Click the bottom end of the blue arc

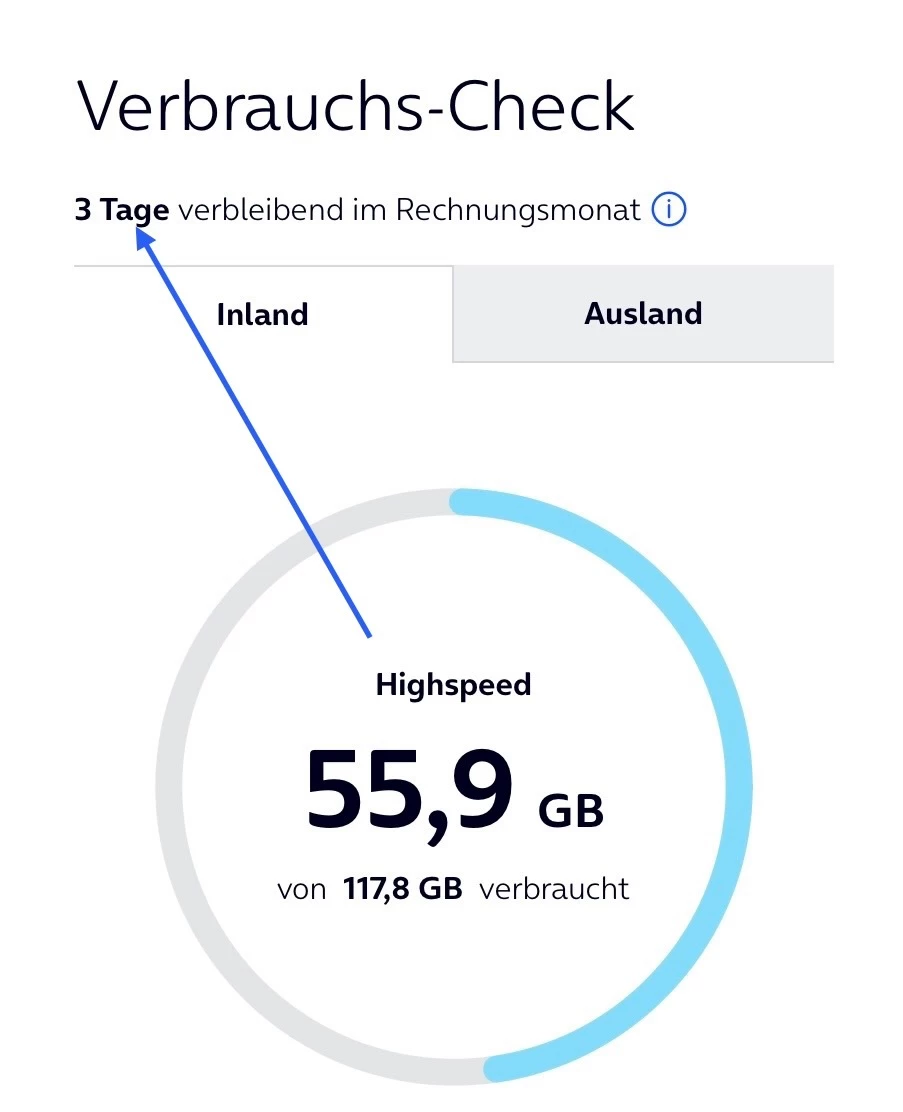(x=497, y=1068)
